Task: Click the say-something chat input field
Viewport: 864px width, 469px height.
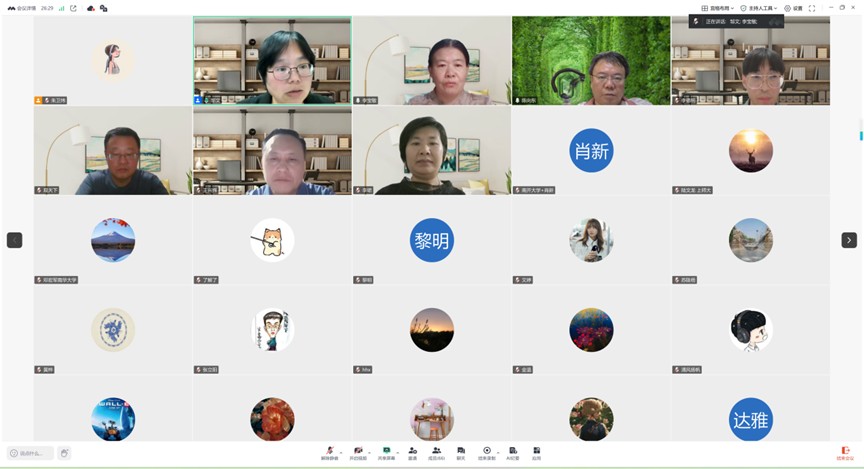Action: (30, 453)
